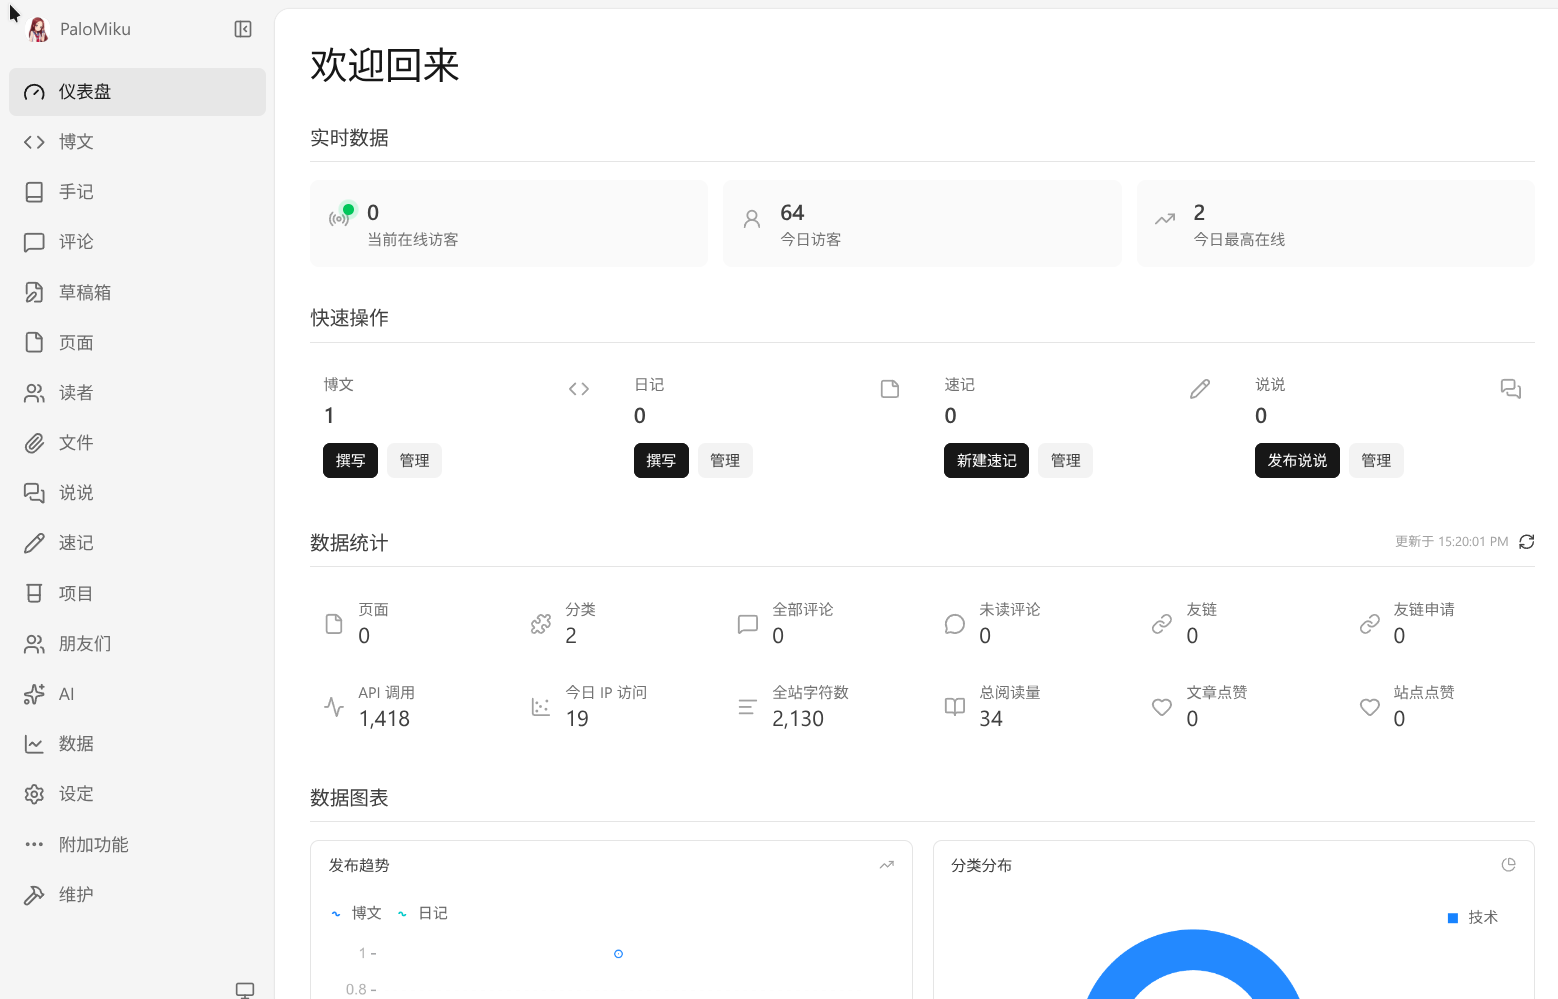Click the 全站字符数 value 2,130
The image size is (1558, 999).
click(x=798, y=719)
